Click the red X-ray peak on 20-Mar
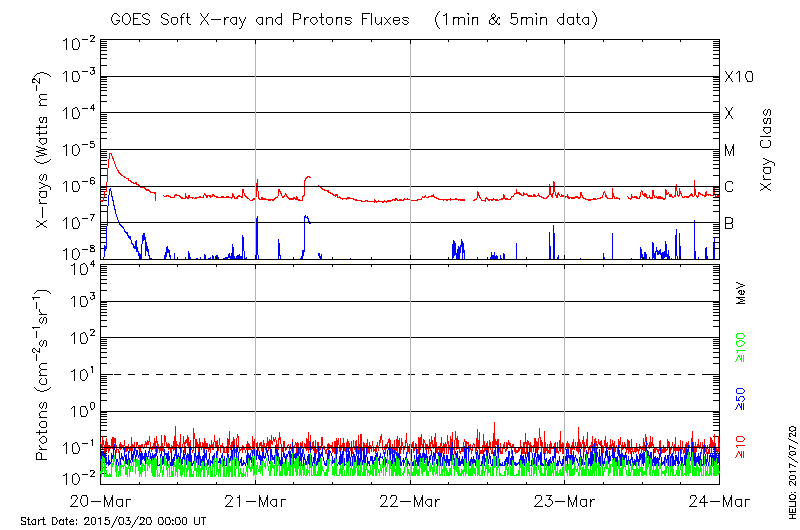Viewport: 800px width, 530px height. (x=111, y=154)
